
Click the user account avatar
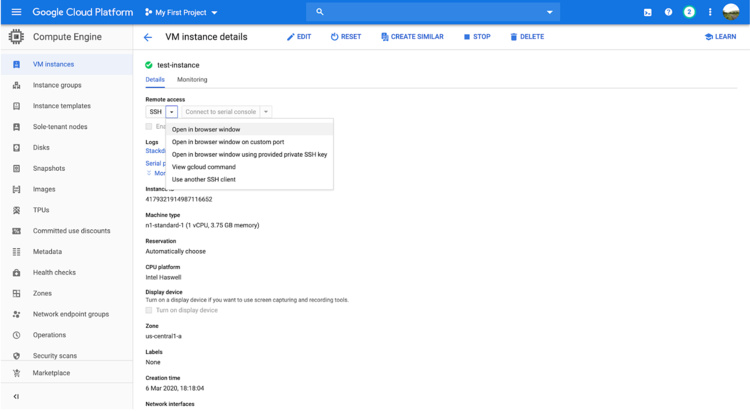(731, 12)
